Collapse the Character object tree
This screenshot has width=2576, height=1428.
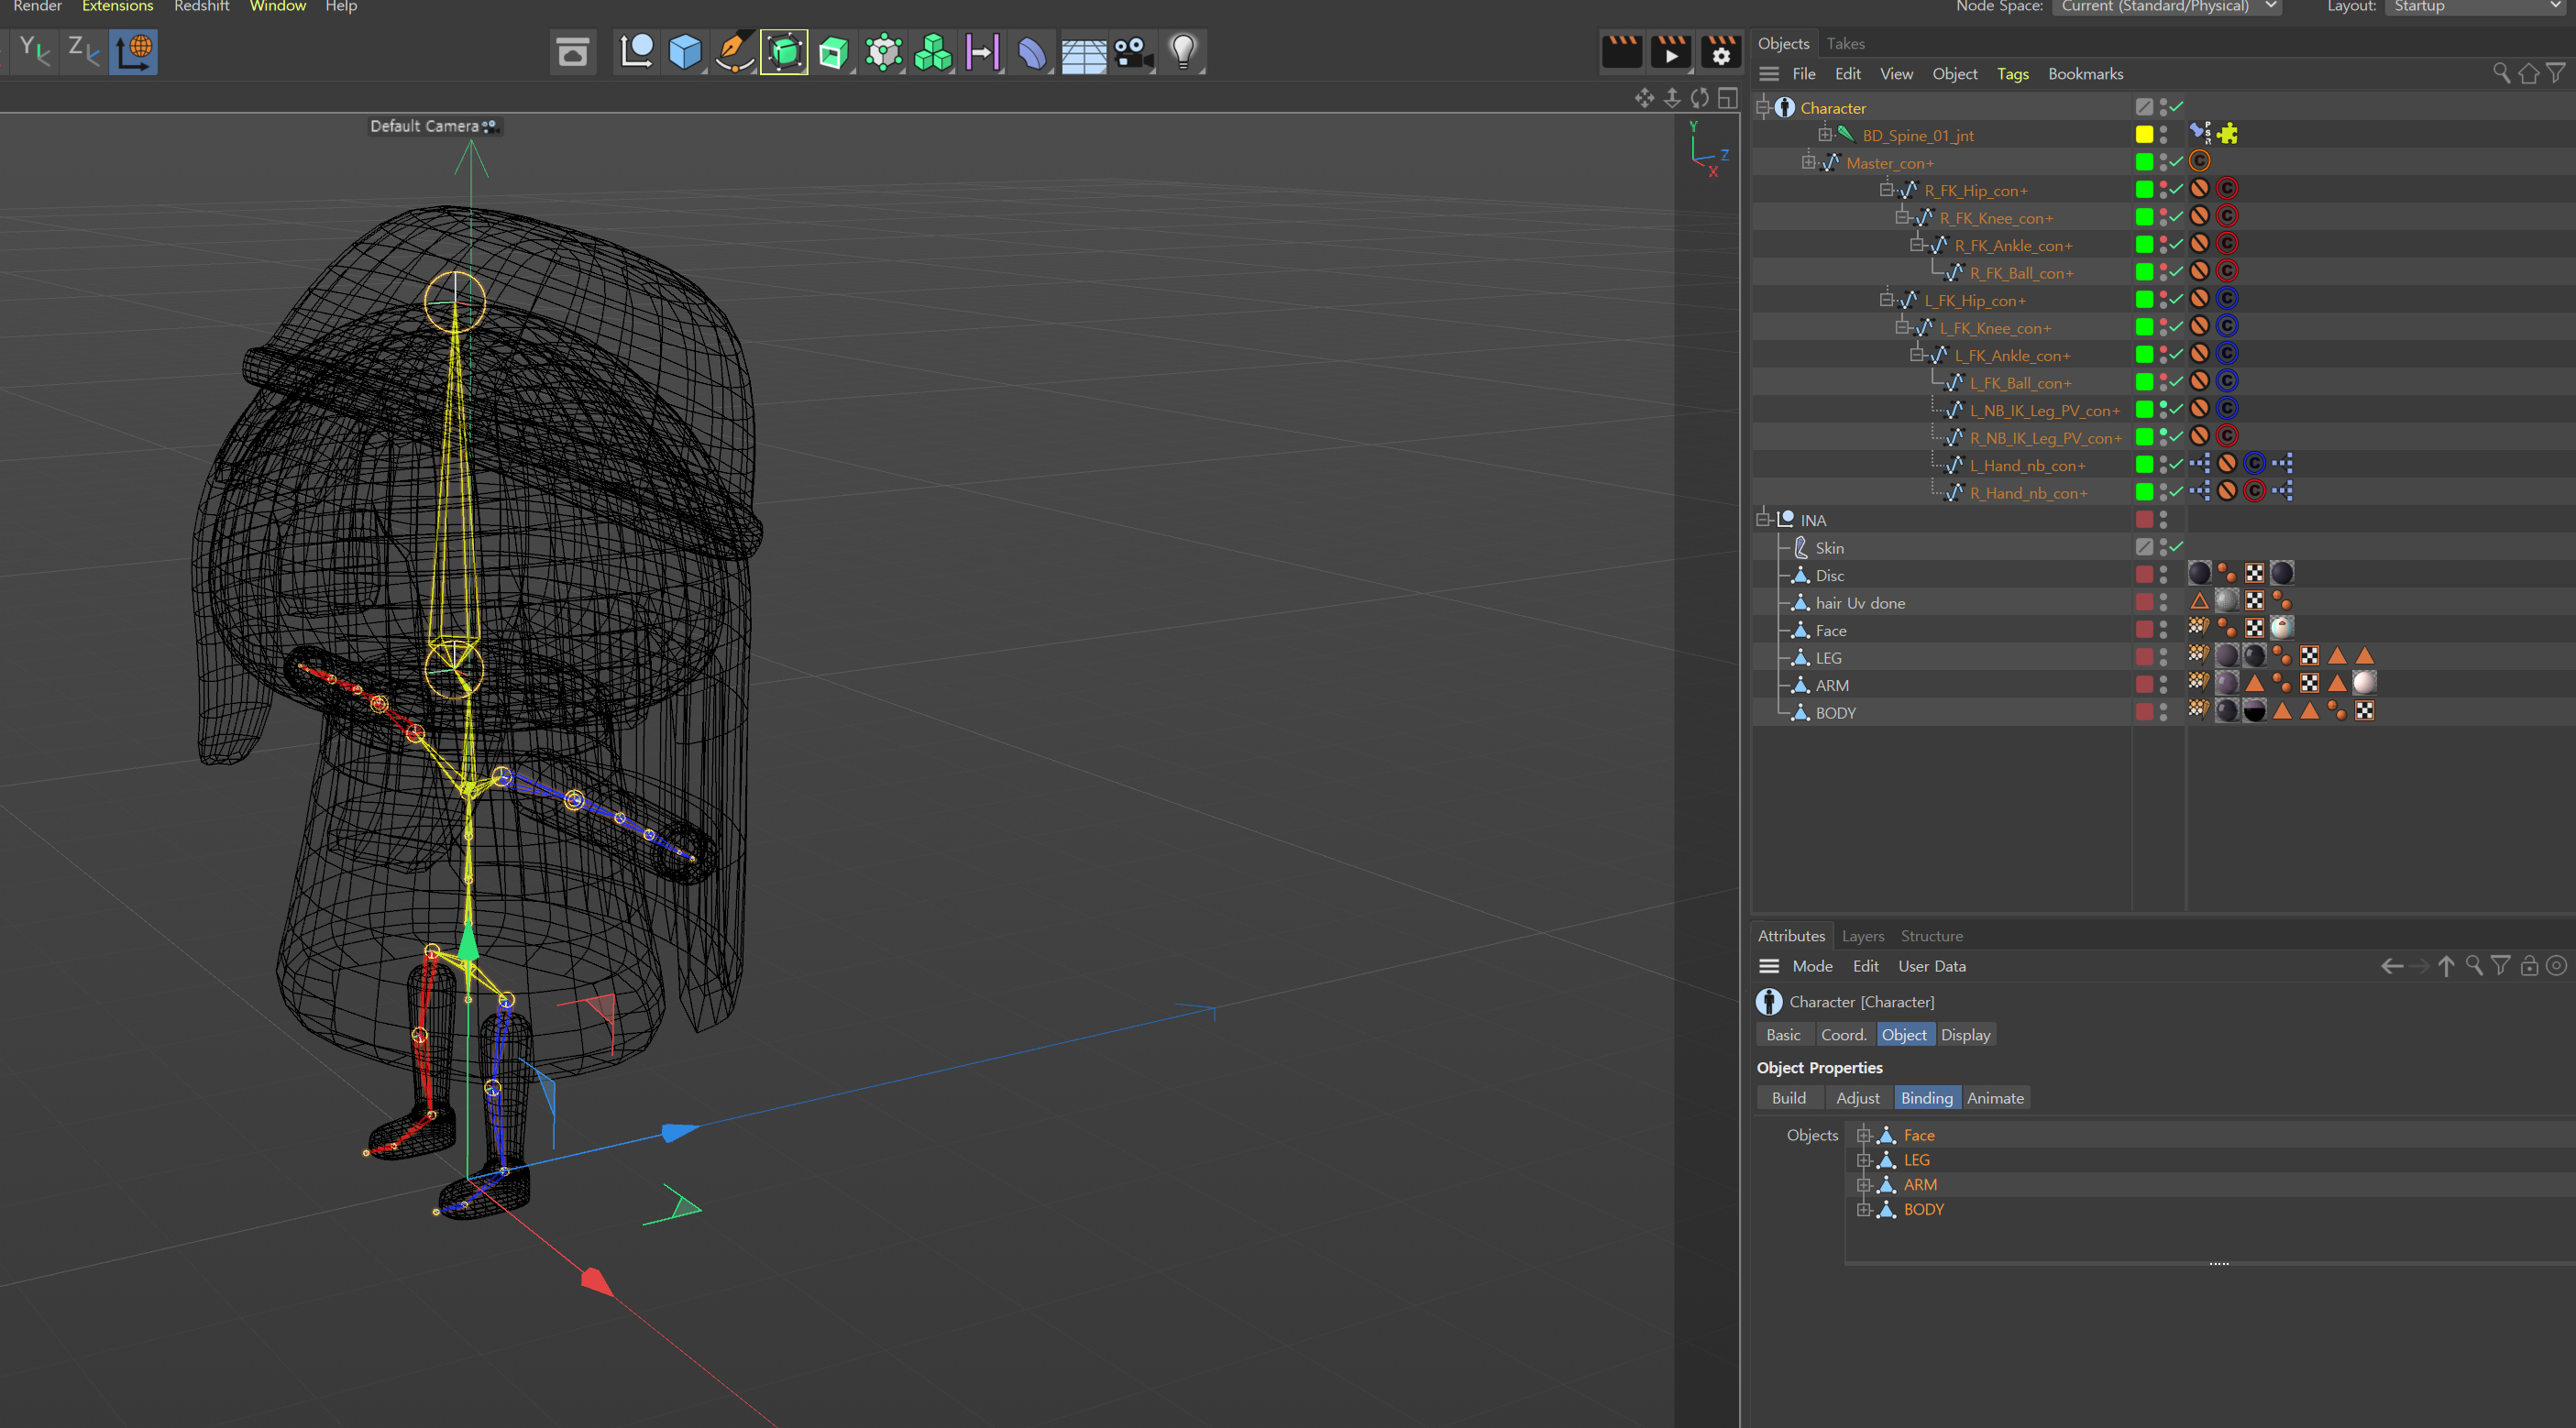click(1763, 108)
